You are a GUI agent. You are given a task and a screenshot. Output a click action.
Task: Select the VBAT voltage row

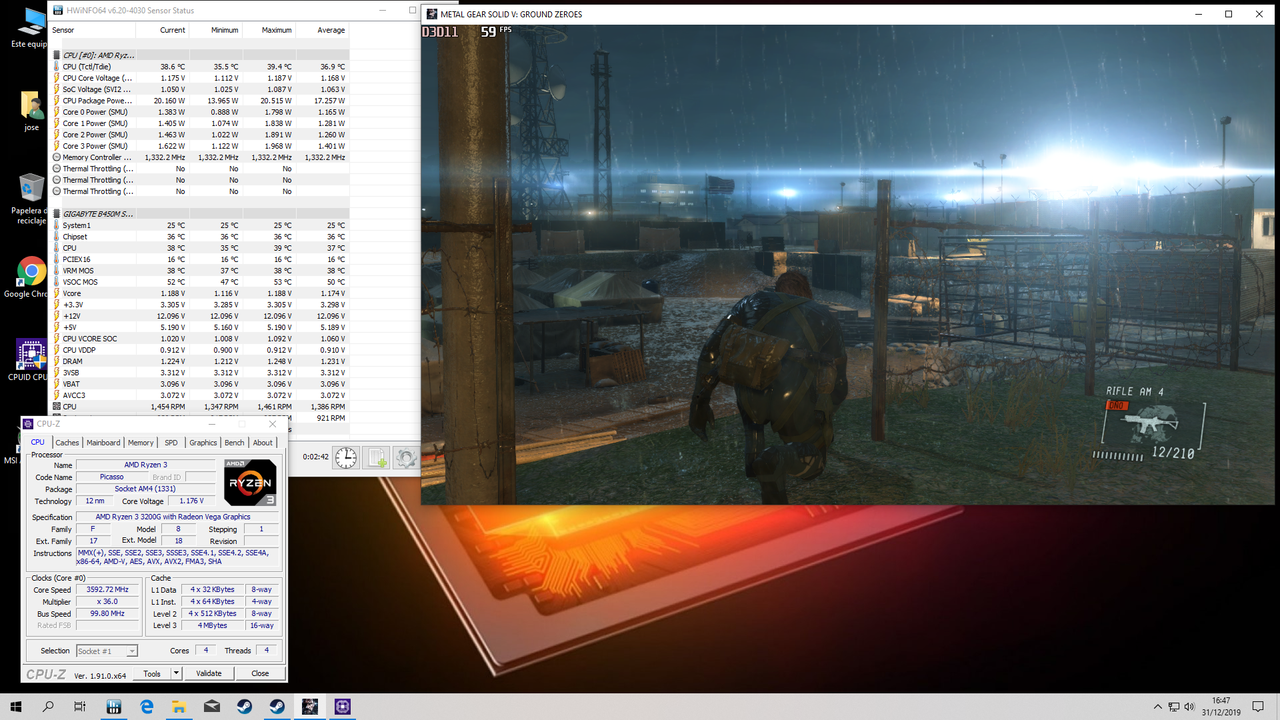[199, 384]
